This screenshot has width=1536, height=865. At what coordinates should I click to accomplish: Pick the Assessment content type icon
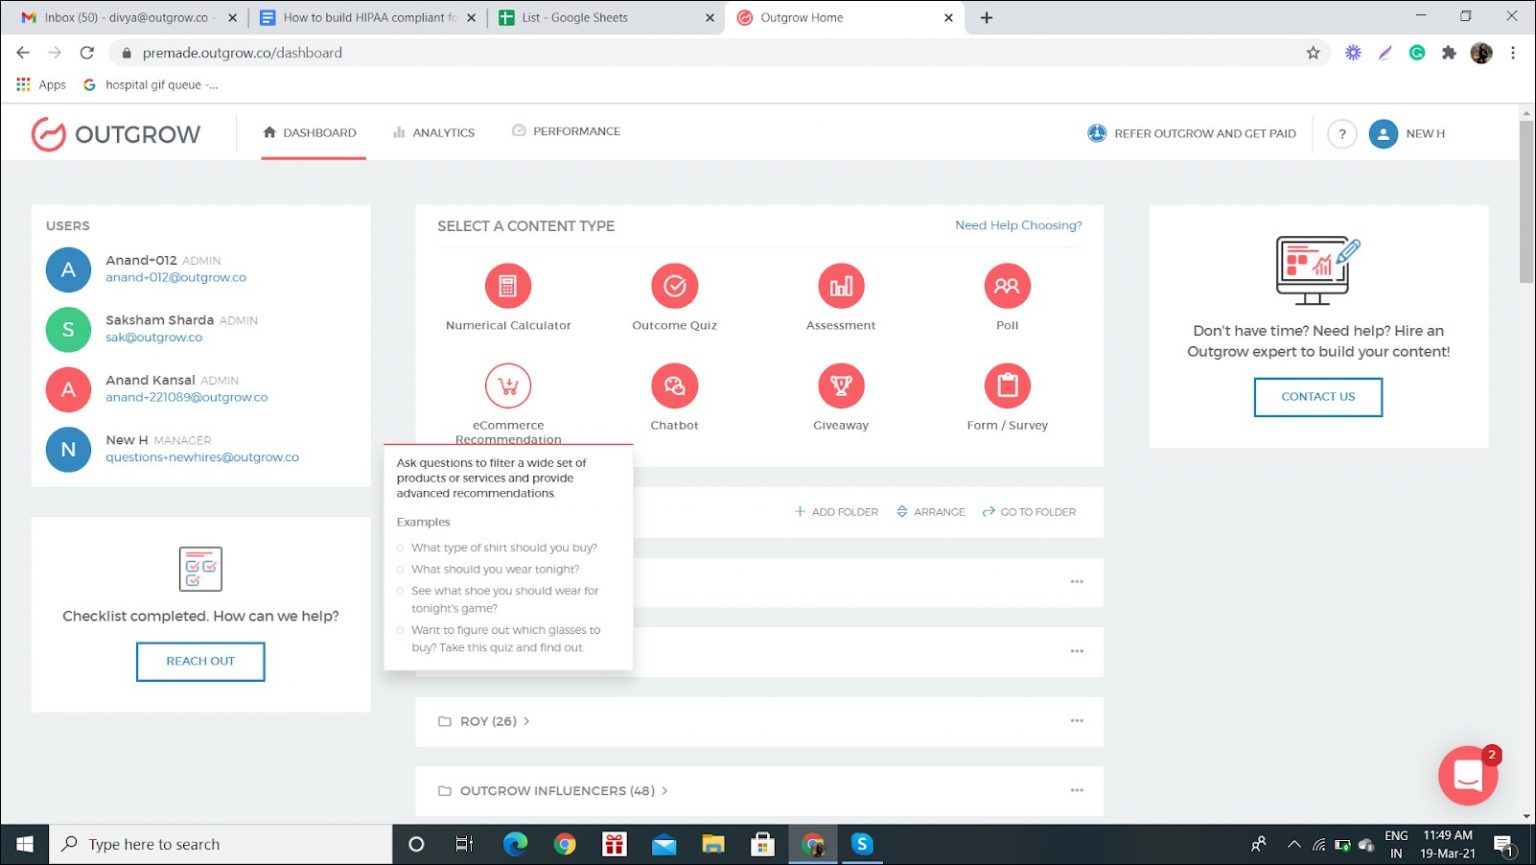pyautogui.click(x=841, y=286)
